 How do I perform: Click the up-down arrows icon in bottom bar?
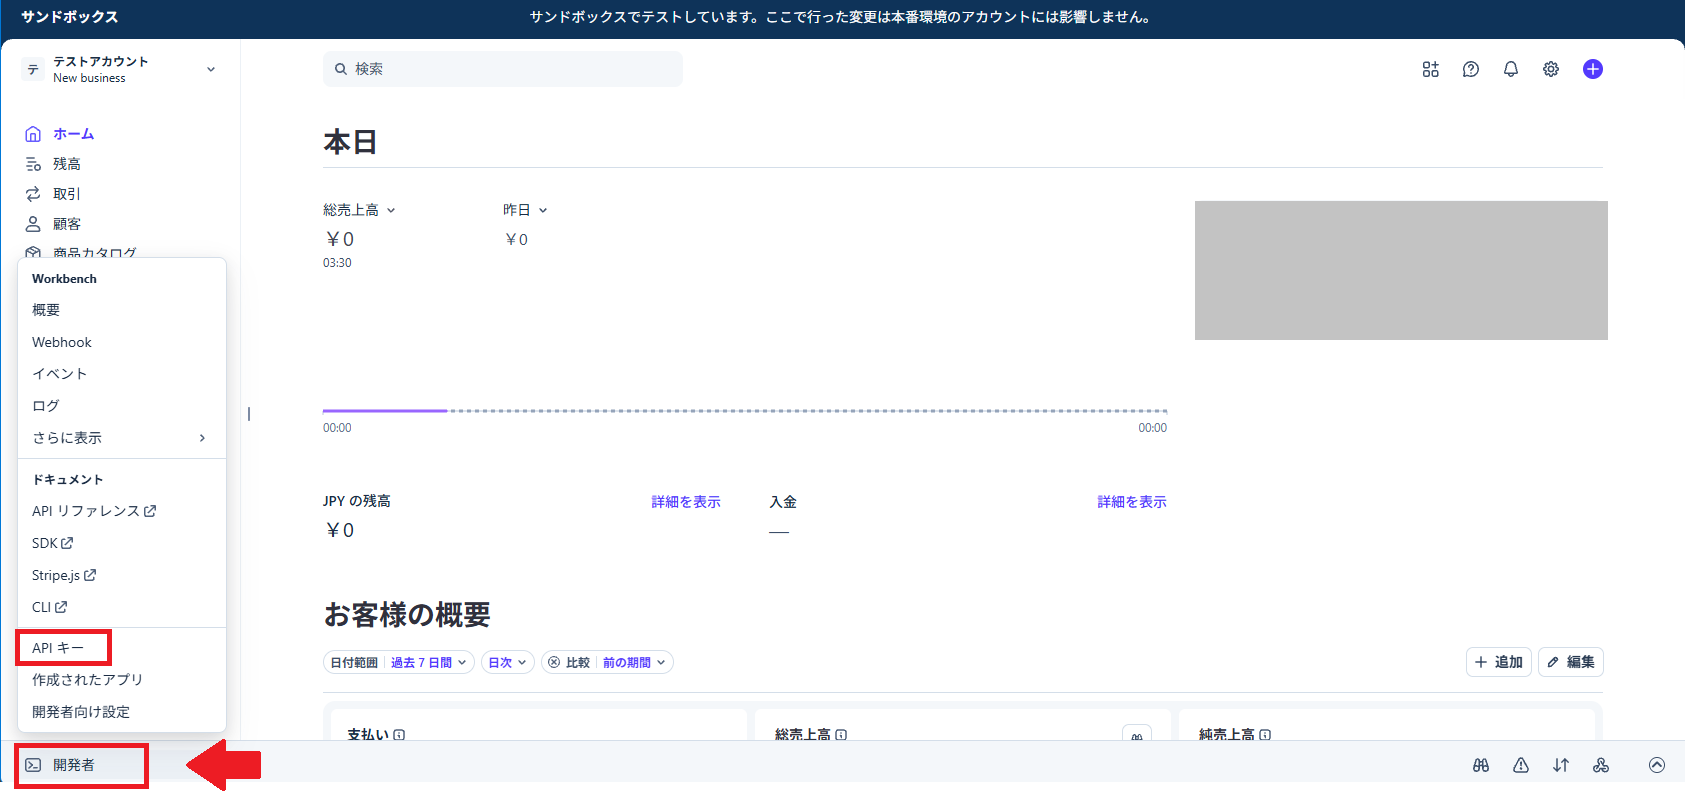[1561, 765]
